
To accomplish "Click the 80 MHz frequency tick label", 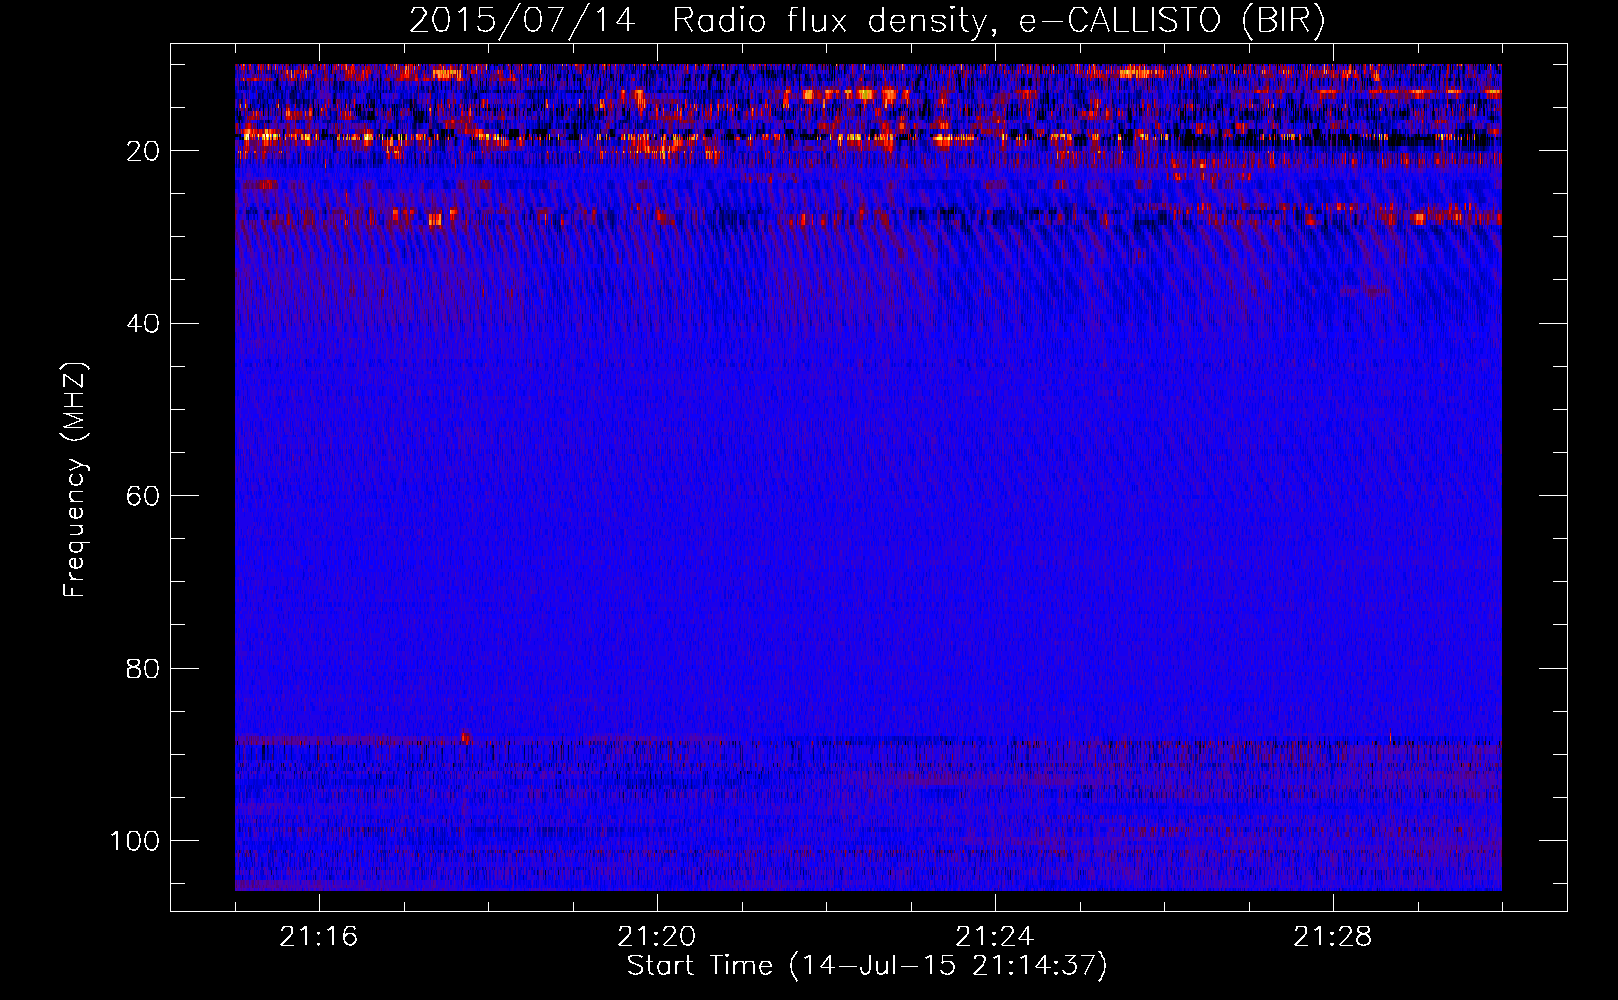I will (143, 668).
